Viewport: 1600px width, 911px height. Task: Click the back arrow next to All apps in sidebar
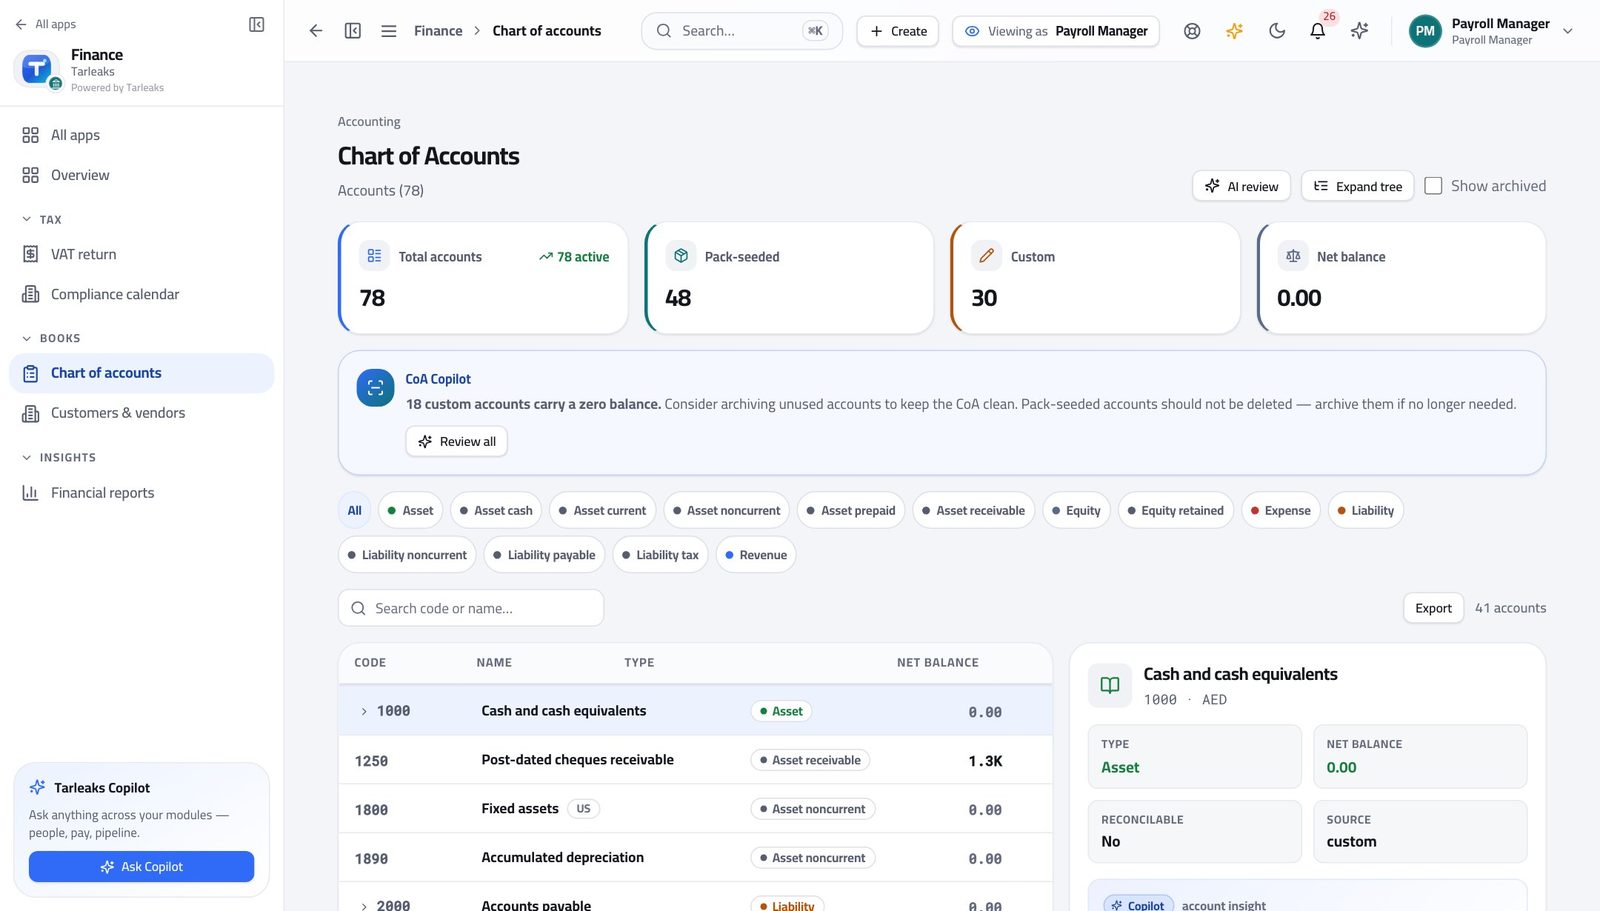point(21,24)
